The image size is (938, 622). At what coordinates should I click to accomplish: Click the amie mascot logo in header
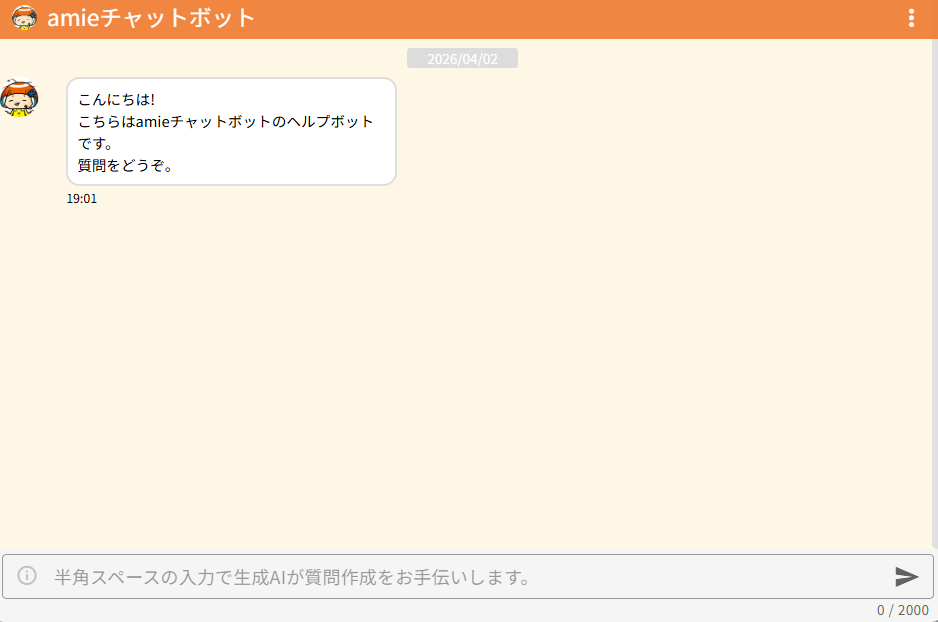click(x=24, y=18)
